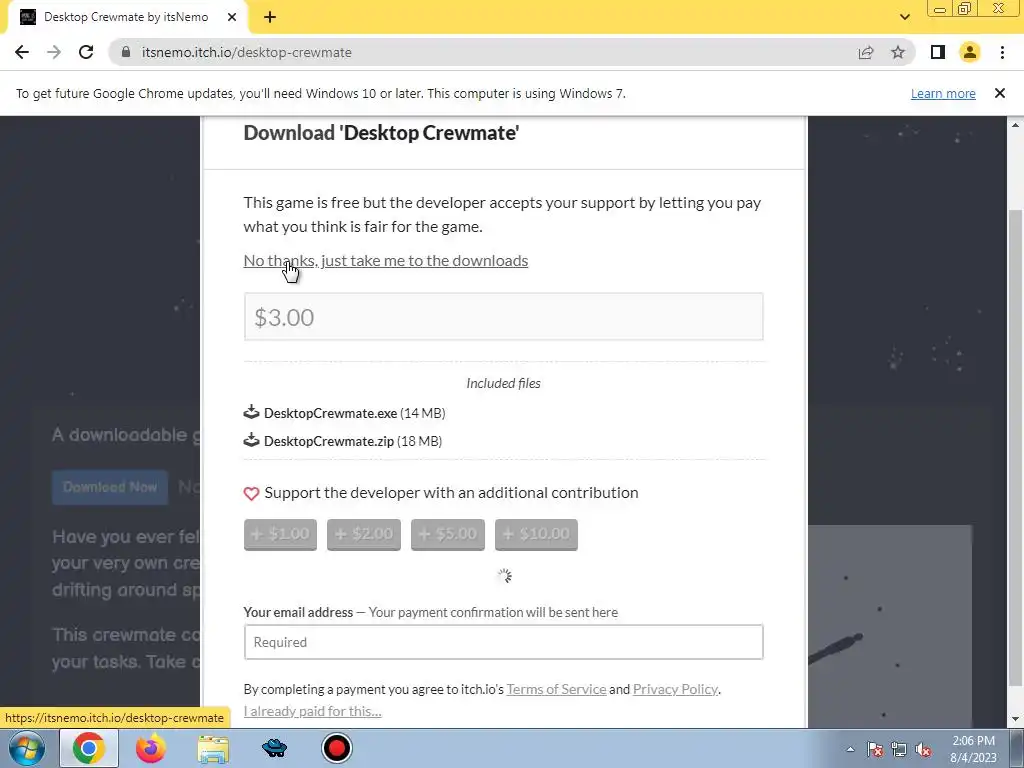Toggle Chrome side panel icon
This screenshot has height=768, width=1024.
coord(938,52)
